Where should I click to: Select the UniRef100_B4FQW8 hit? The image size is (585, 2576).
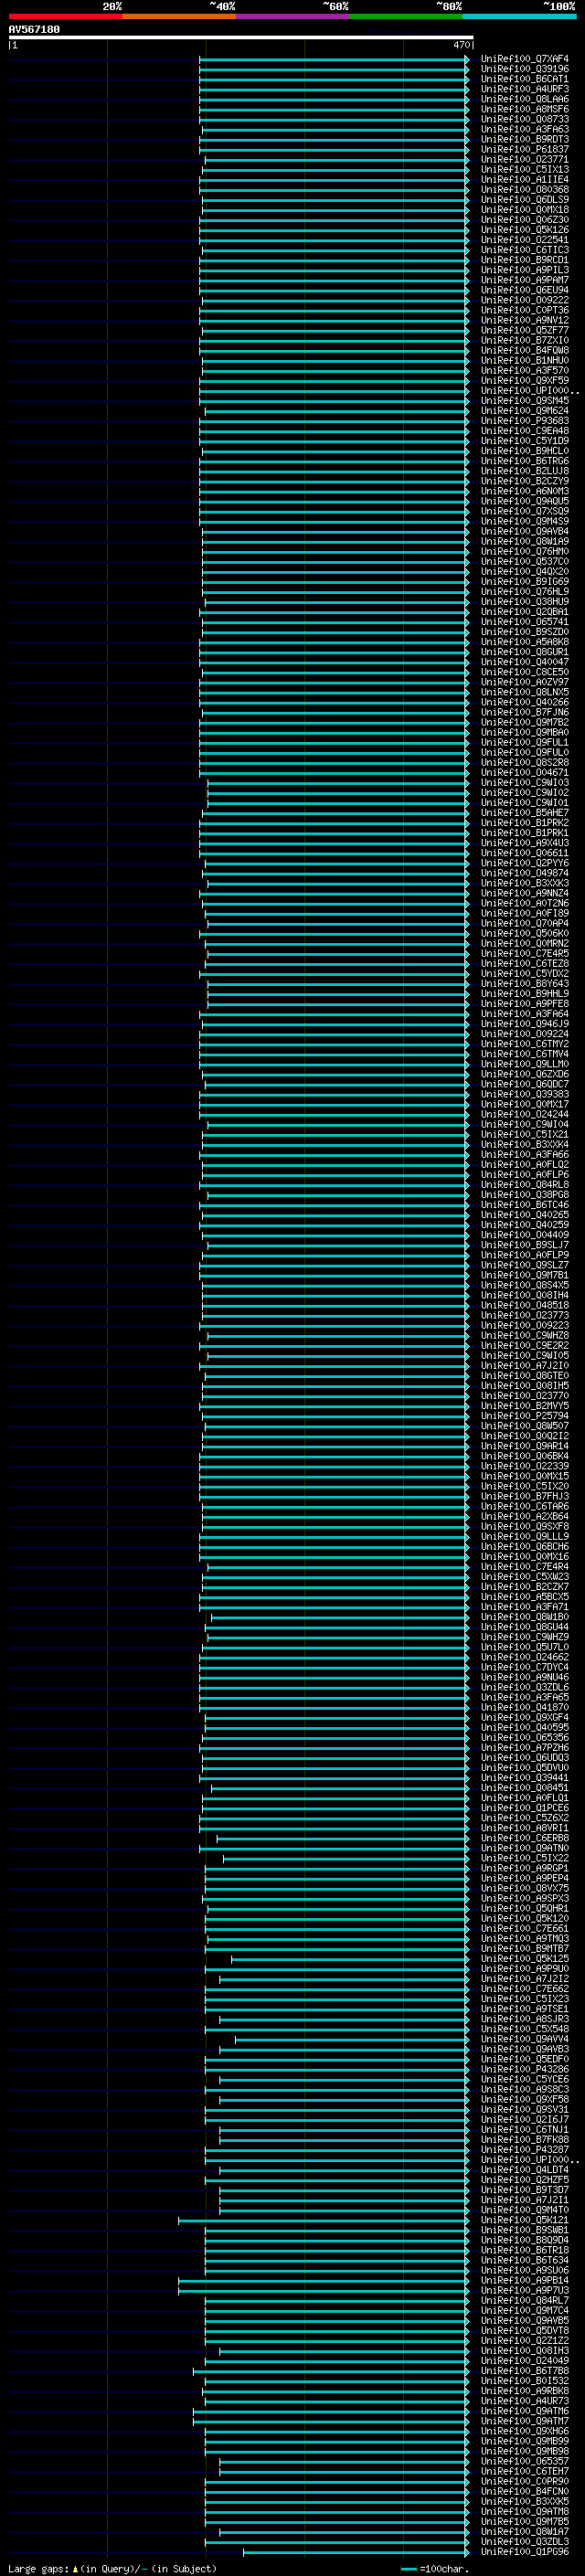(x=525, y=350)
